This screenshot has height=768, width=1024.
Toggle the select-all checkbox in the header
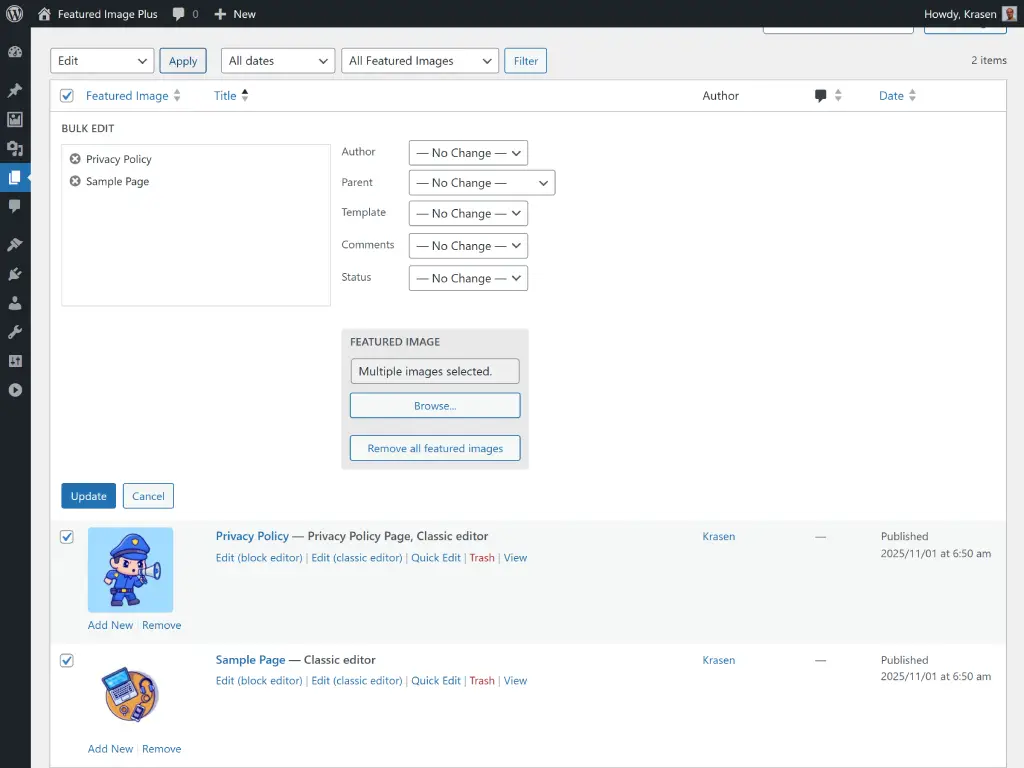pos(66,95)
